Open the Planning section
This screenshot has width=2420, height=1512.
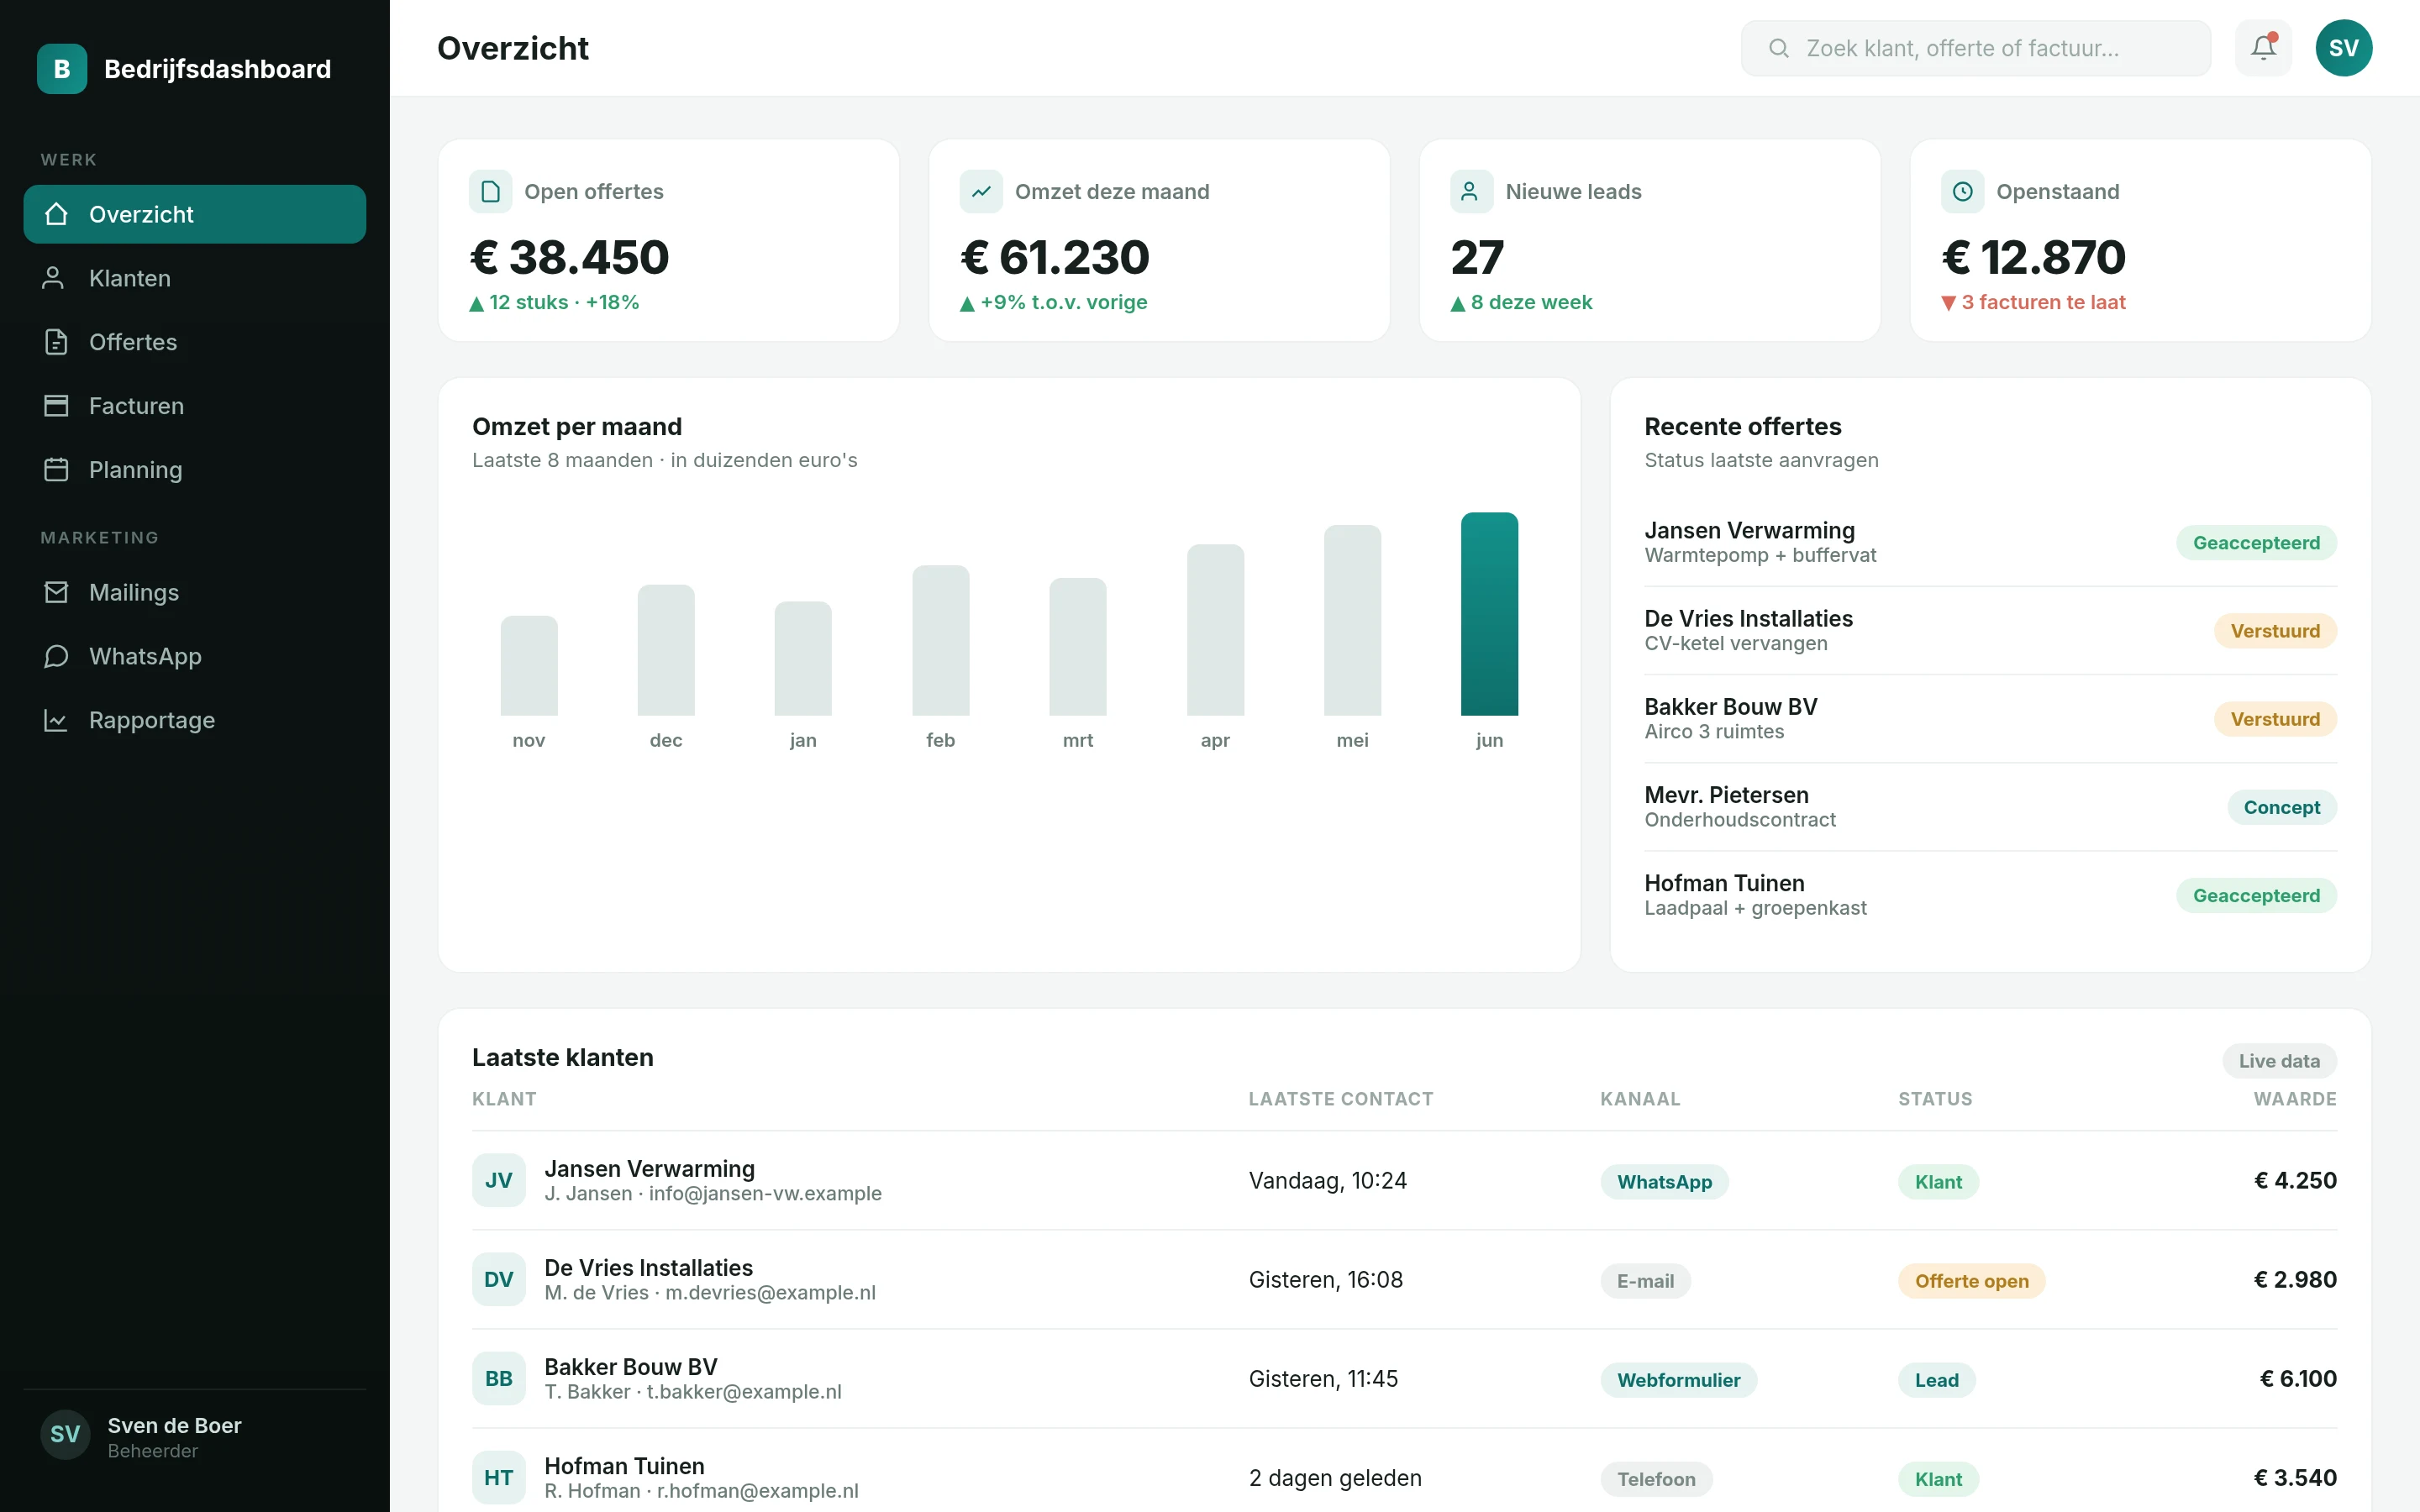[195, 470]
